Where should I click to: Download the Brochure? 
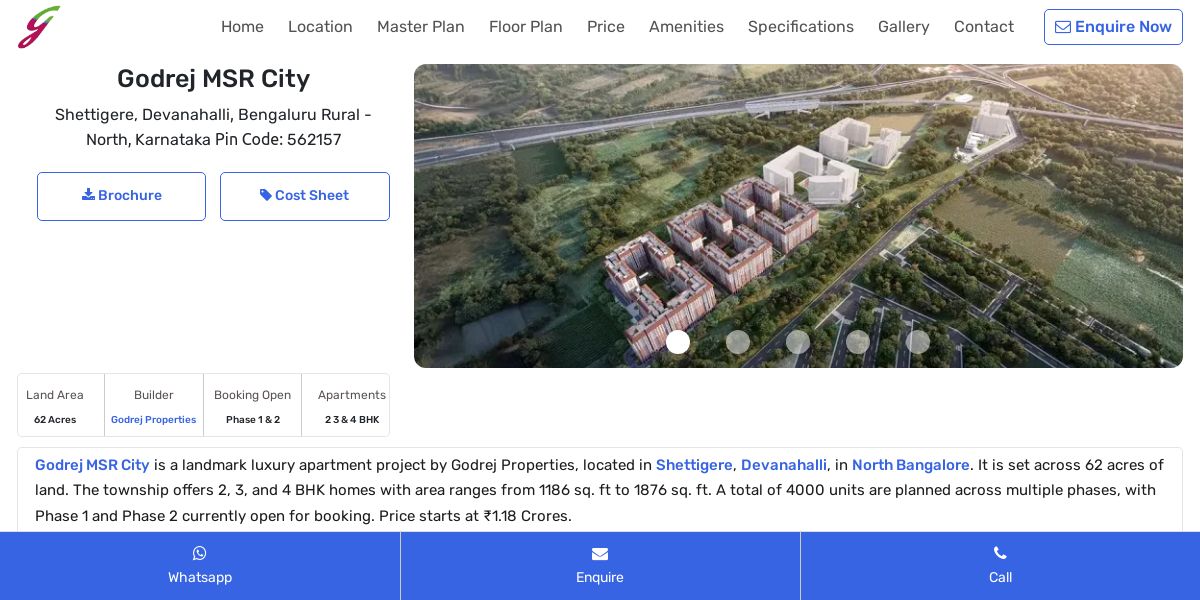click(x=121, y=196)
